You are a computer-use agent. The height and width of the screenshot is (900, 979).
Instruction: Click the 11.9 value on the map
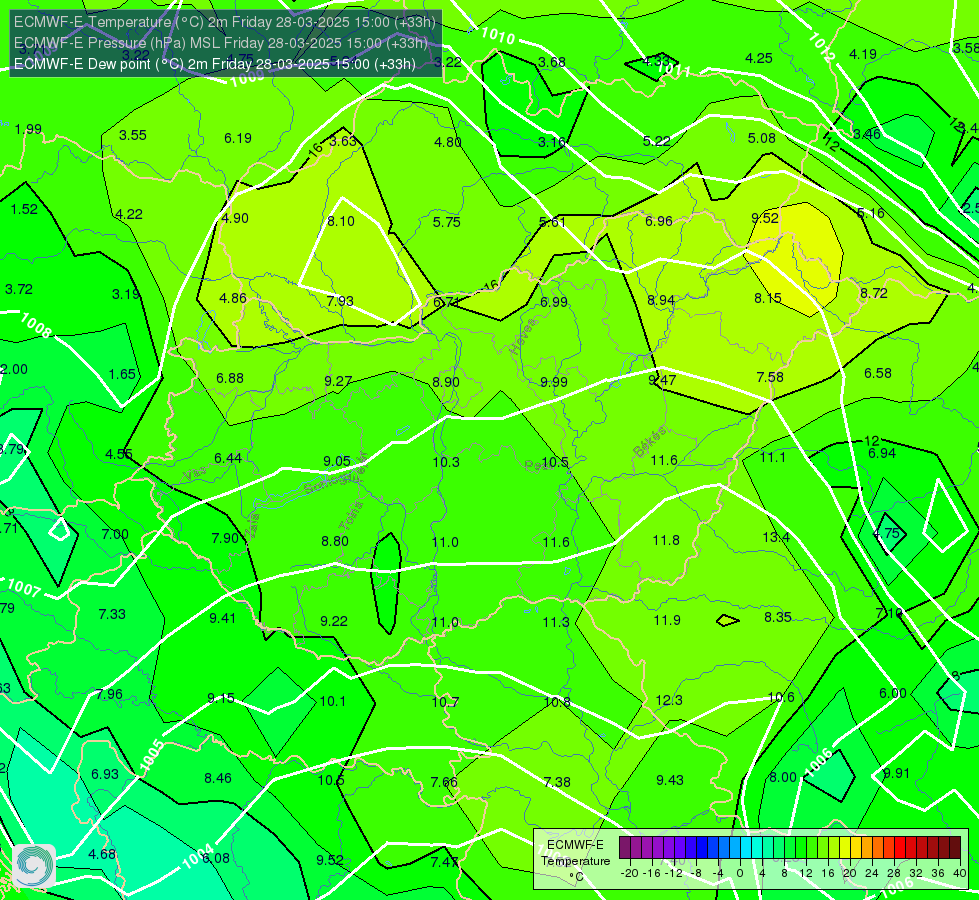tap(667, 620)
